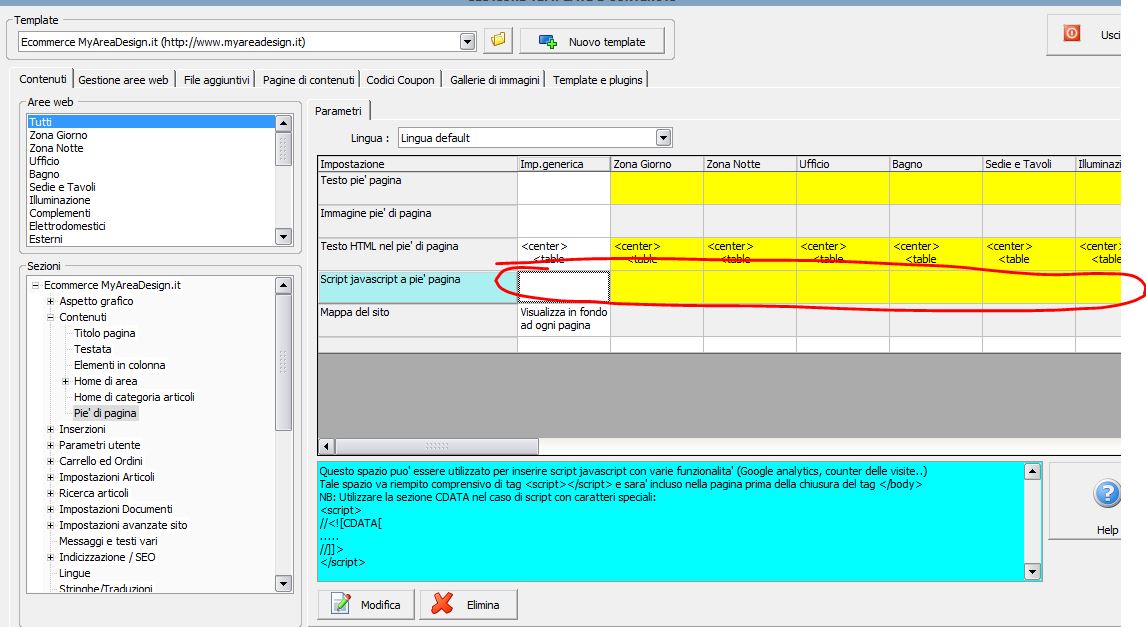Expand the Ricerca articoli node
The height and width of the screenshot is (627, 1146).
[x=50, y=494]
